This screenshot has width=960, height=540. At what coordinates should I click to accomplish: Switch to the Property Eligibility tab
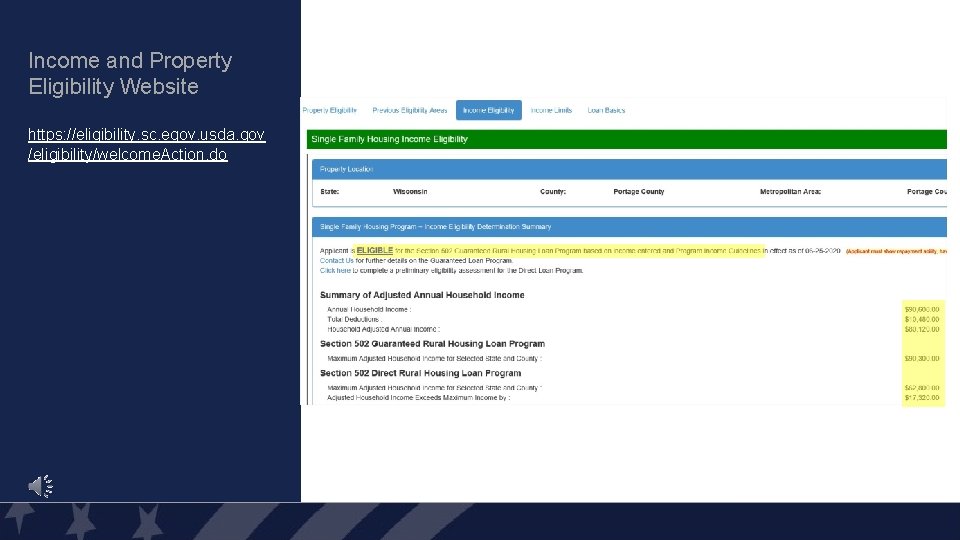(x=329, y=110)
